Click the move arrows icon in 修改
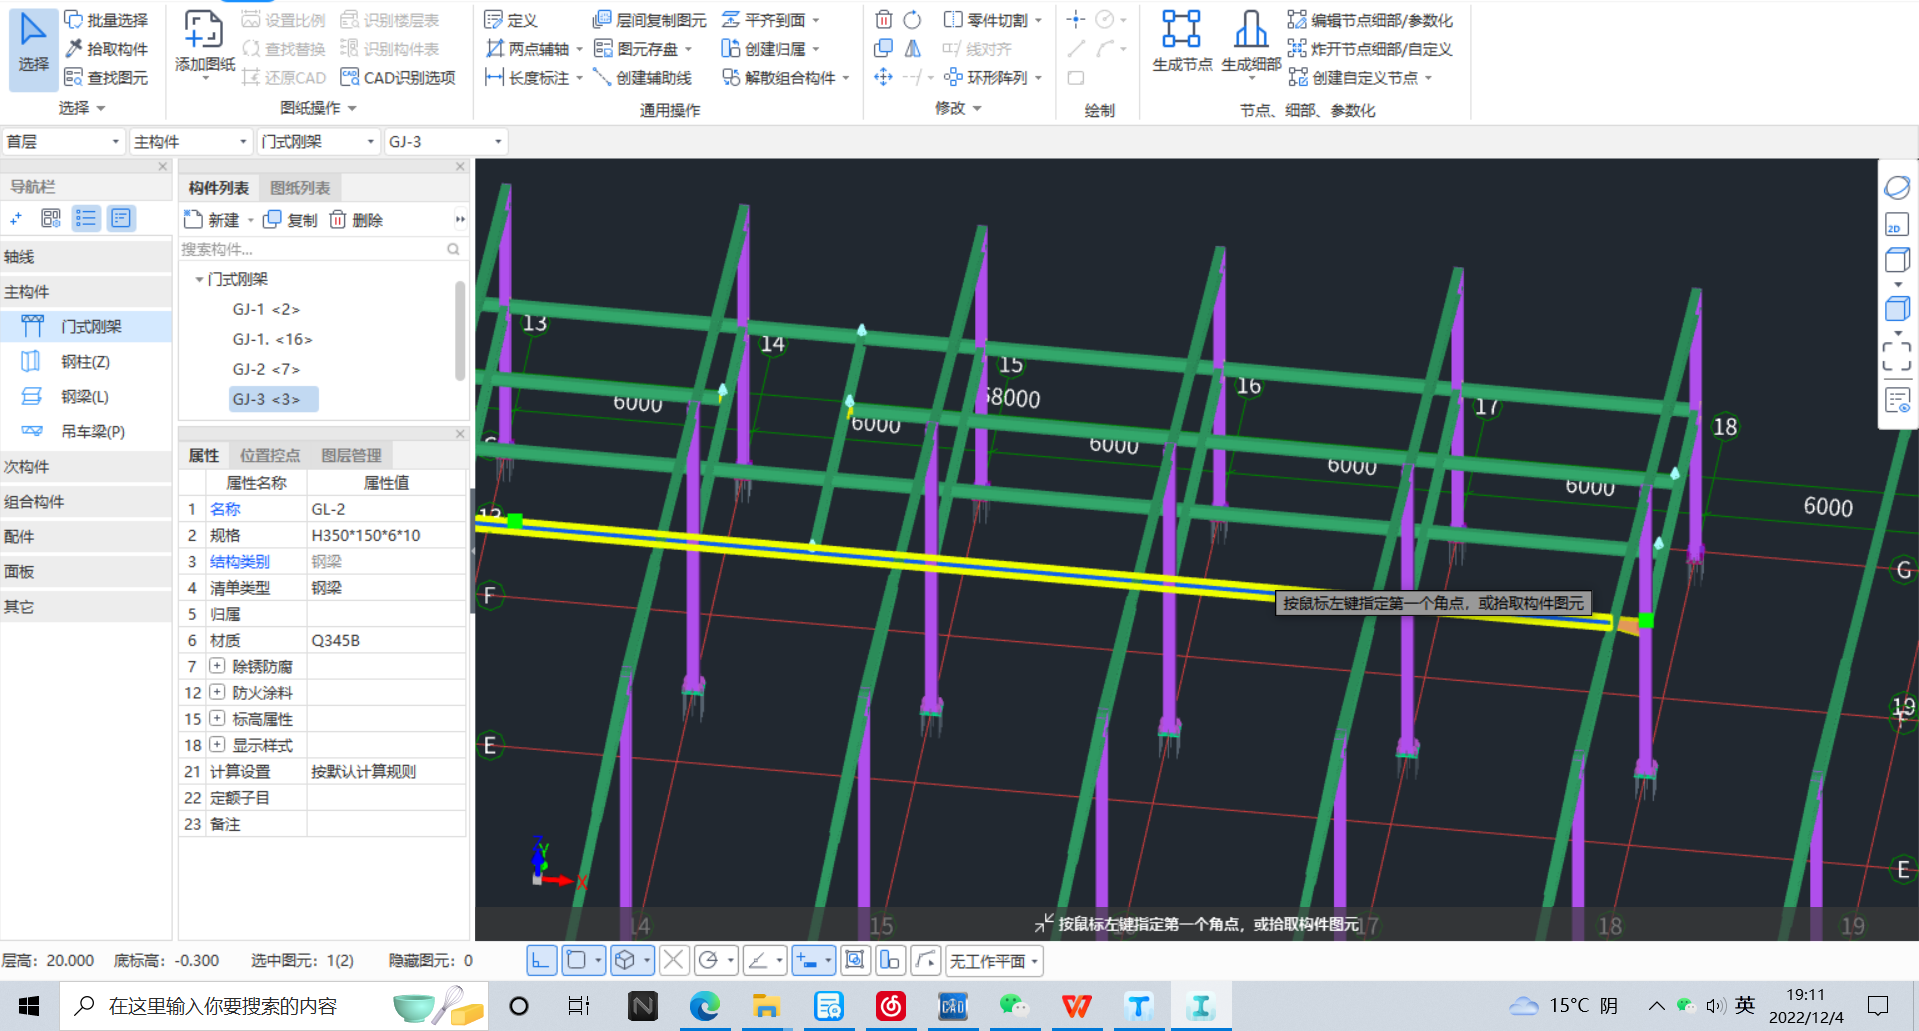Viewport: 1919px width, 1031px height. [884, 77]
